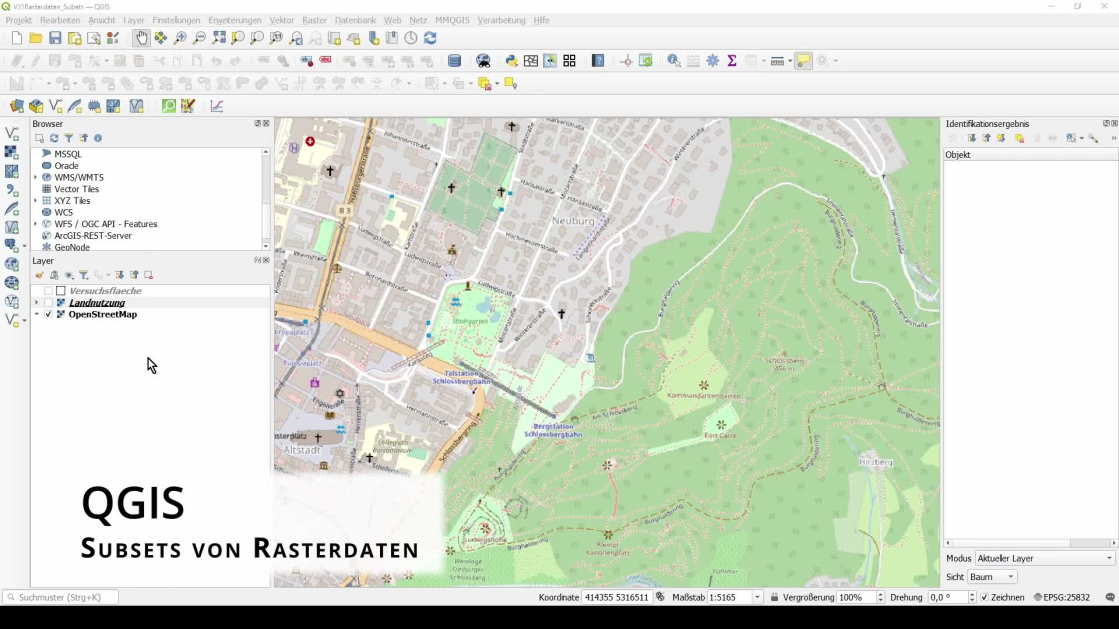Add vector layer icon at sidebar top
Viewport: 1119px width, 629px height.
[x=11, y=134]
